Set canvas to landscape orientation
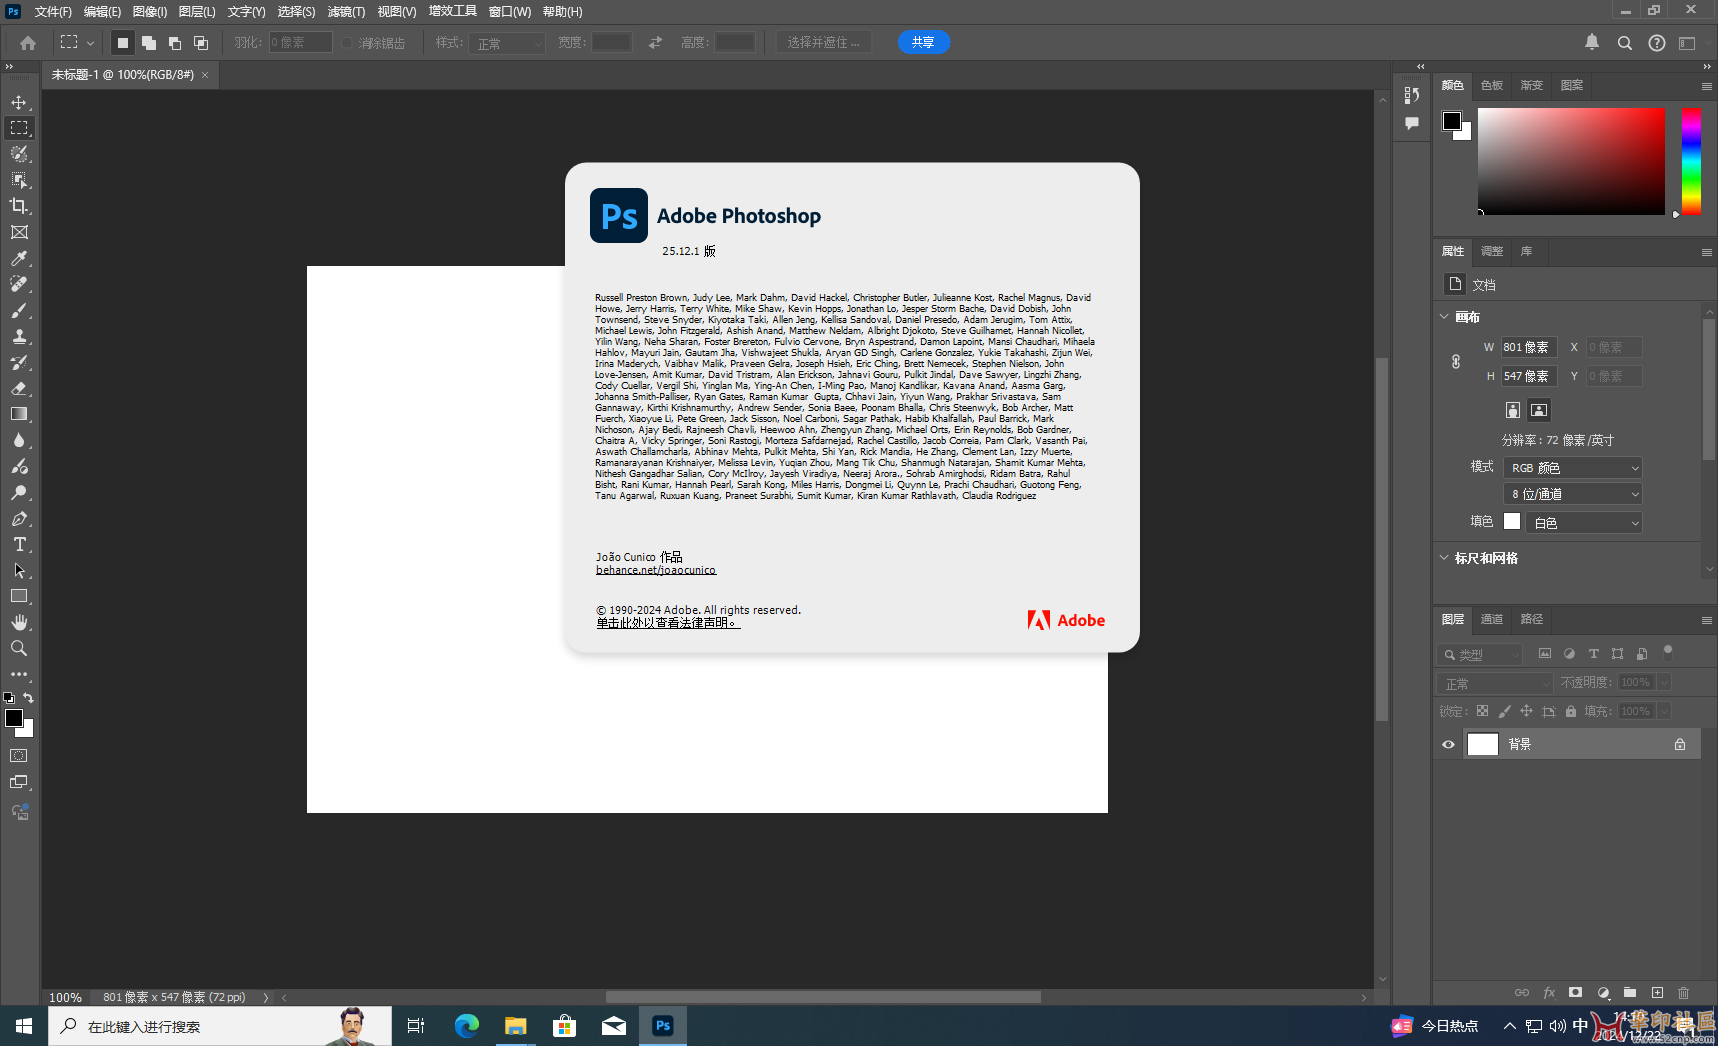1718x1046 pixels. coord(1539,410)
